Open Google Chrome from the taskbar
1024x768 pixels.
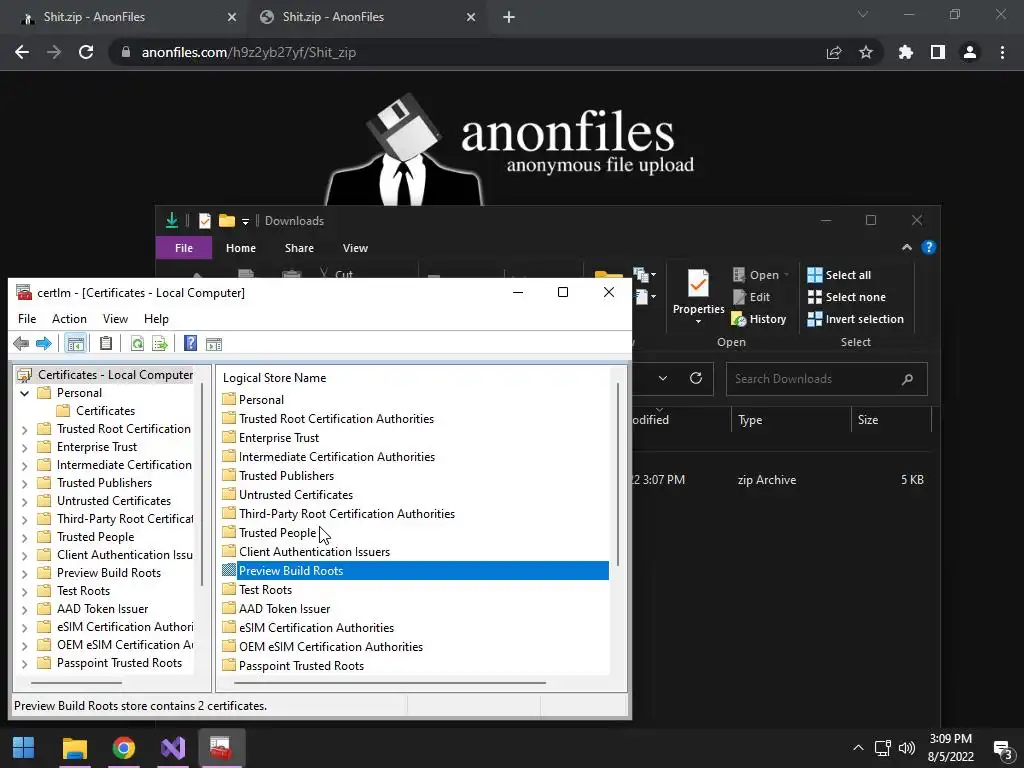click(123, 748)
